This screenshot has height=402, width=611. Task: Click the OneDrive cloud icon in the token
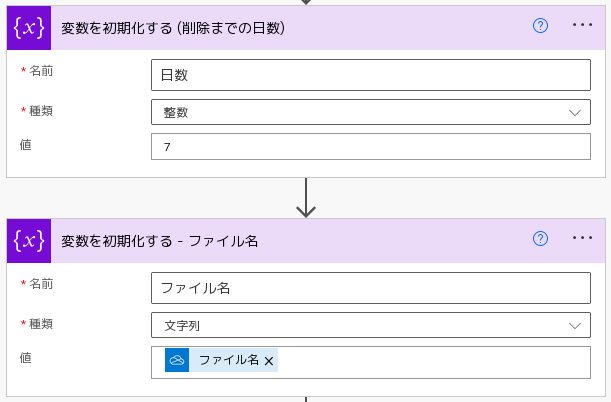pos(177,360)
